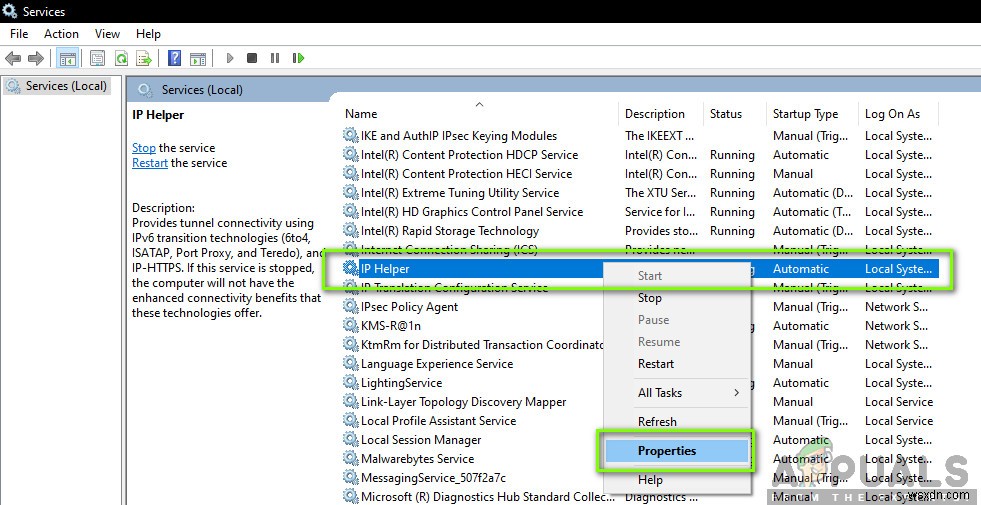Open the File menu
Screen dimensions: 981x505
coord(19,34)
